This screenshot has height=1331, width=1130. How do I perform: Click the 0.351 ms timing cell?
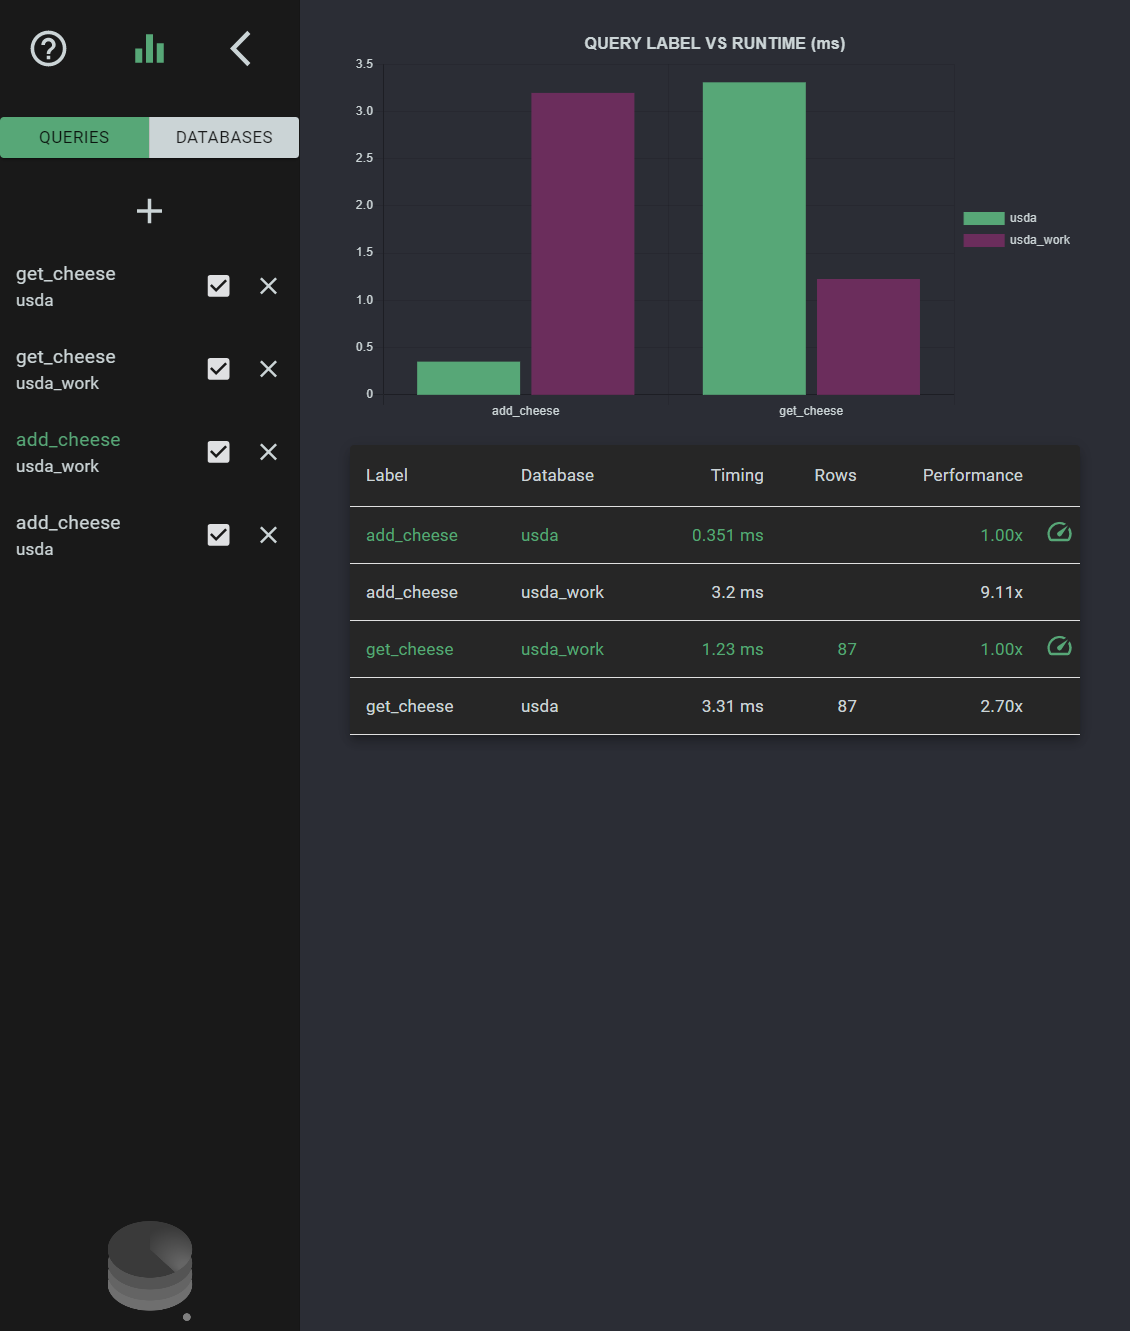(728, 535)
